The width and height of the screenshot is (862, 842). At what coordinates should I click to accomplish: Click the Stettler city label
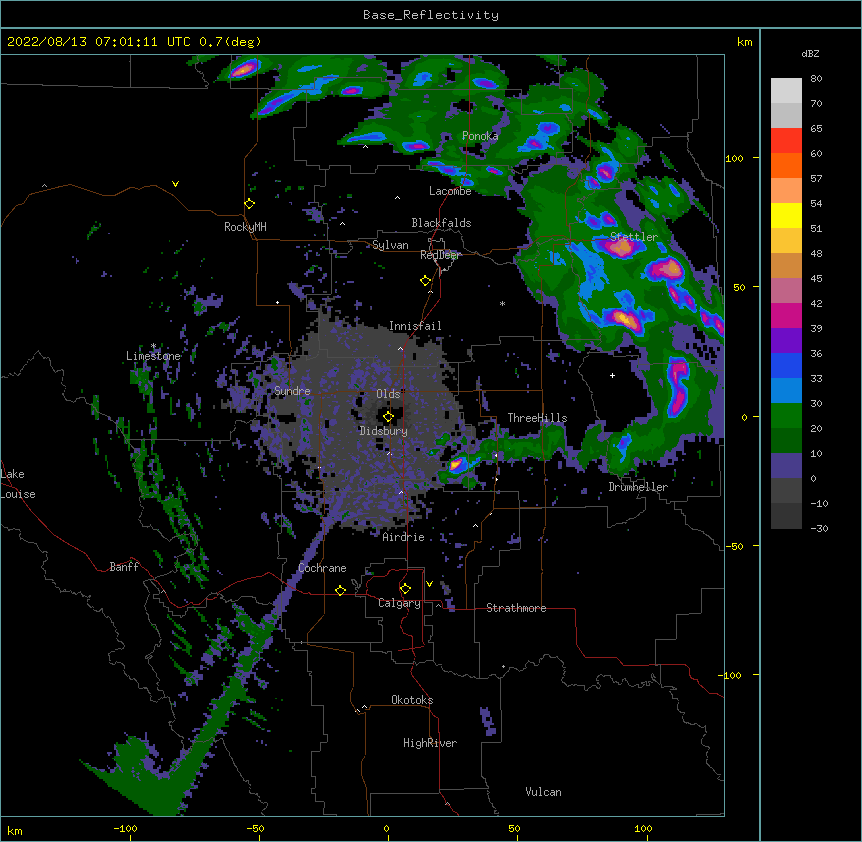click(x=634, y=237)
